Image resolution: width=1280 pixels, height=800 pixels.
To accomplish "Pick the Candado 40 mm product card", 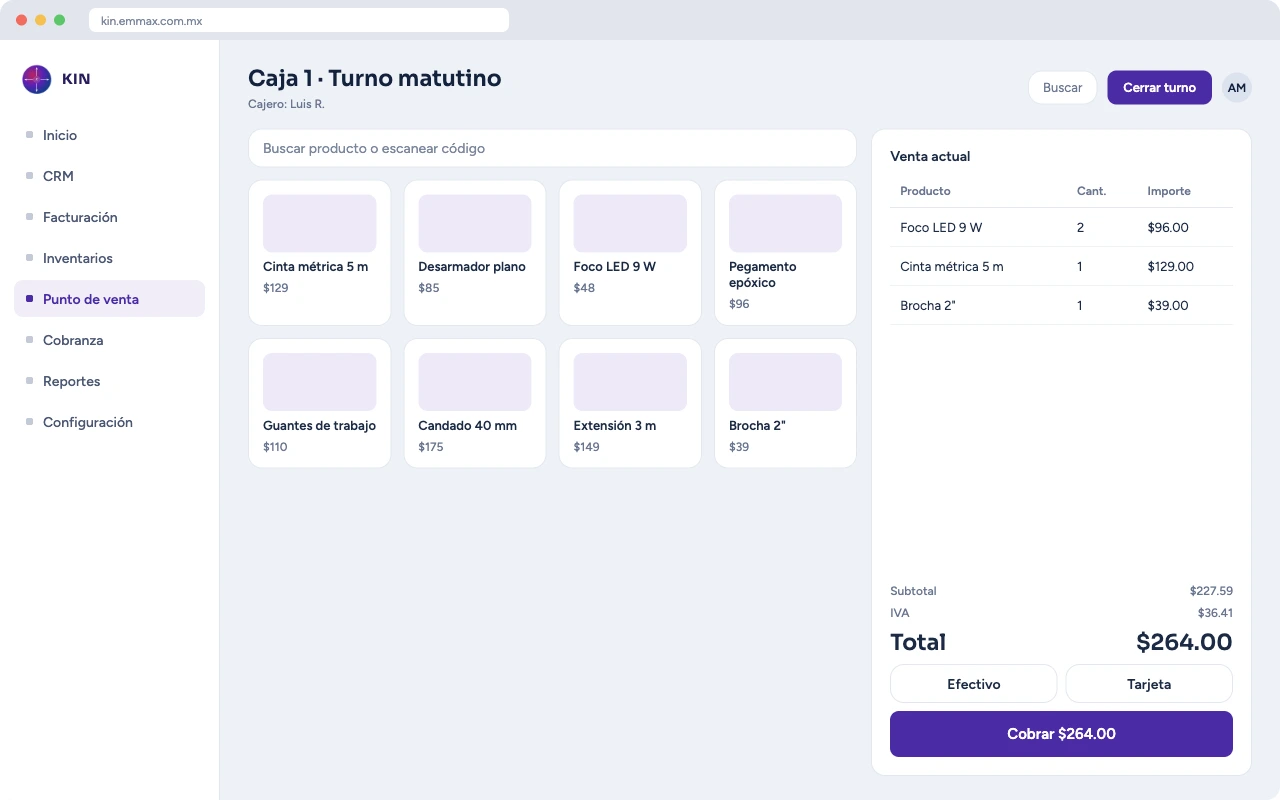I will (475, 403).
